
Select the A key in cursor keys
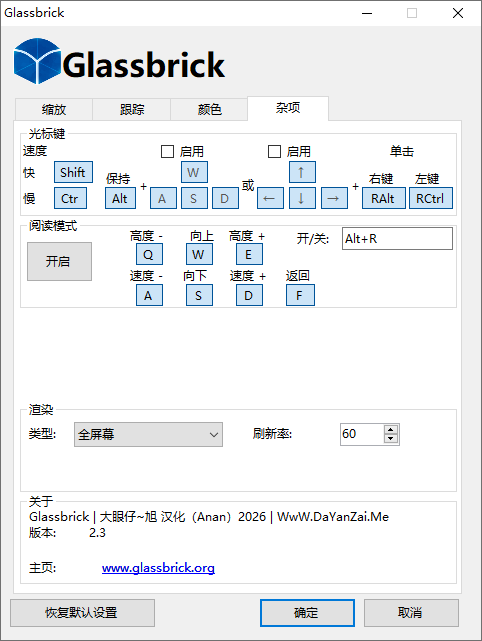pos(163,198)
